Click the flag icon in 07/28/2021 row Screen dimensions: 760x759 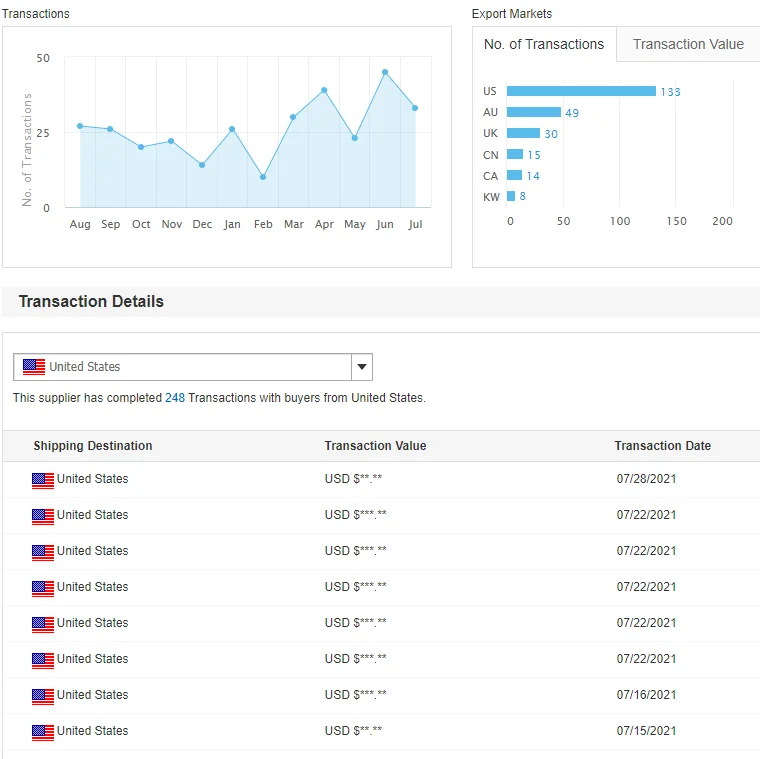coord(43,480)
